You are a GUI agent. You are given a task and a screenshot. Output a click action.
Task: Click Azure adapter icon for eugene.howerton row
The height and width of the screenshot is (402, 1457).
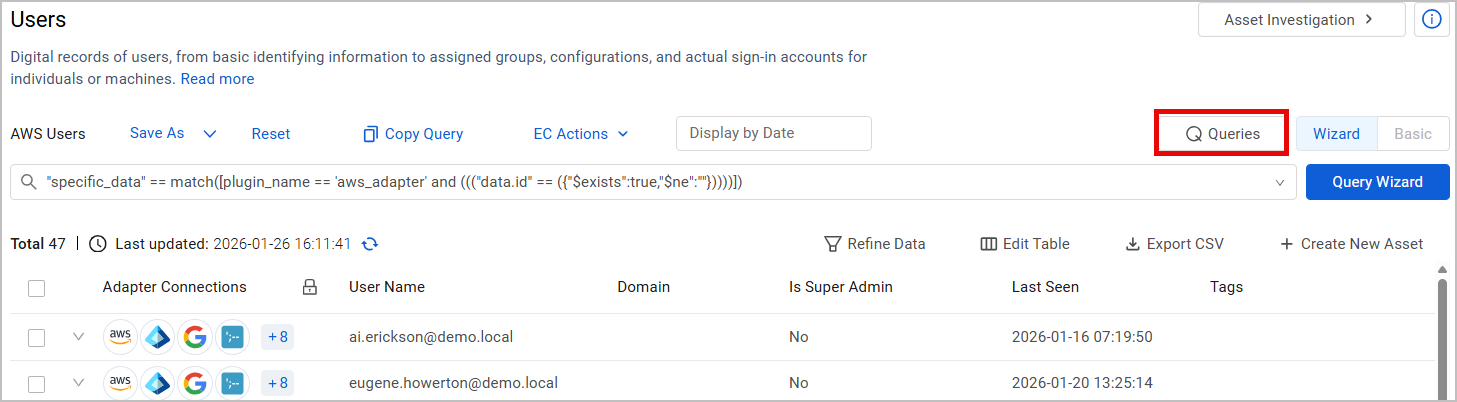click(158, 383)
